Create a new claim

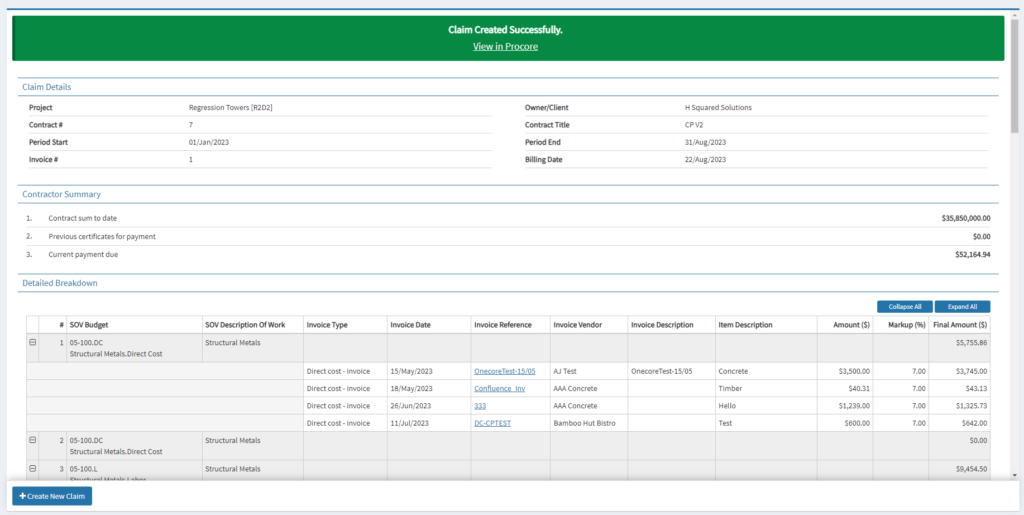pyautogui.click(x=52, y=496)
